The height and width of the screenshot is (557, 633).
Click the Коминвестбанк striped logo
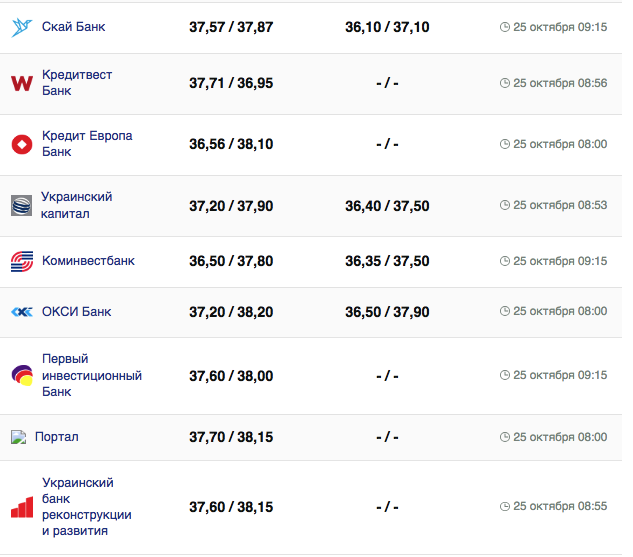(x=22, y=261)
